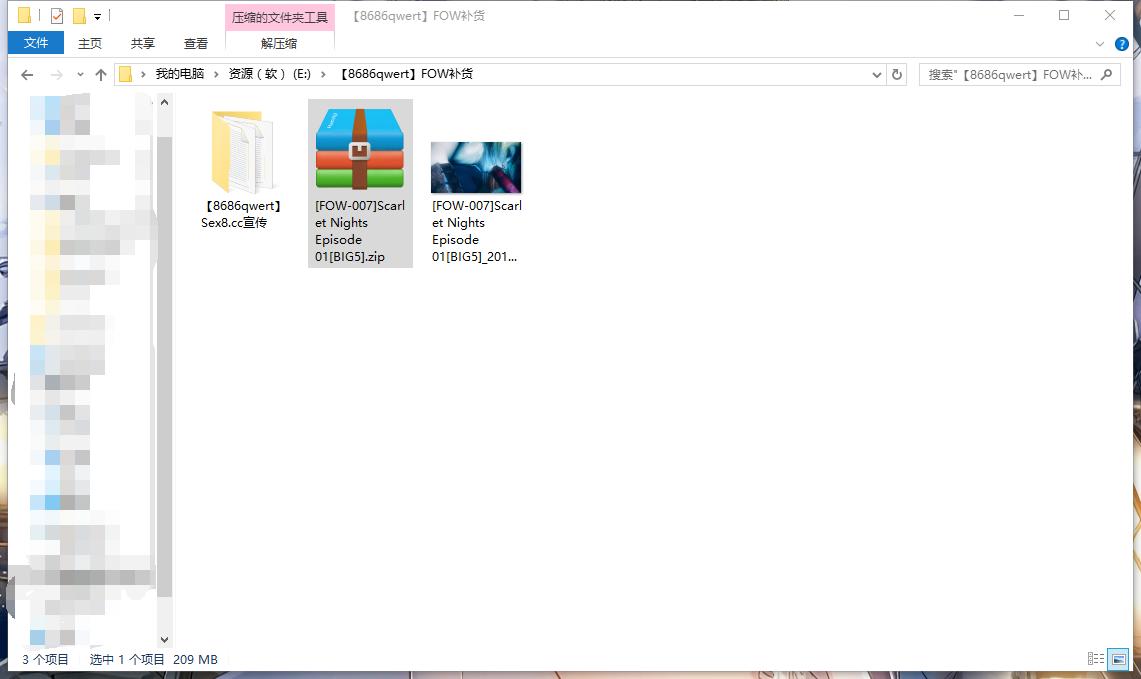Click the New folder icon in the title bar
The image size is (1141, 679).
(x=79, y=16)
